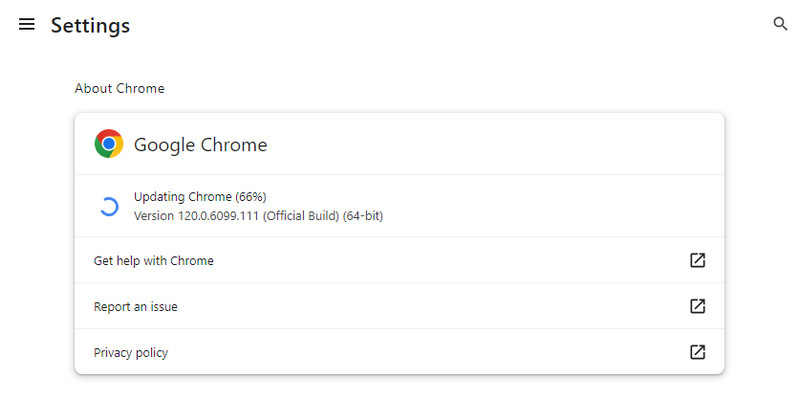Click the word Chrome in About heading
This screenshot has height=400, width=800.
tap(140, 89)
